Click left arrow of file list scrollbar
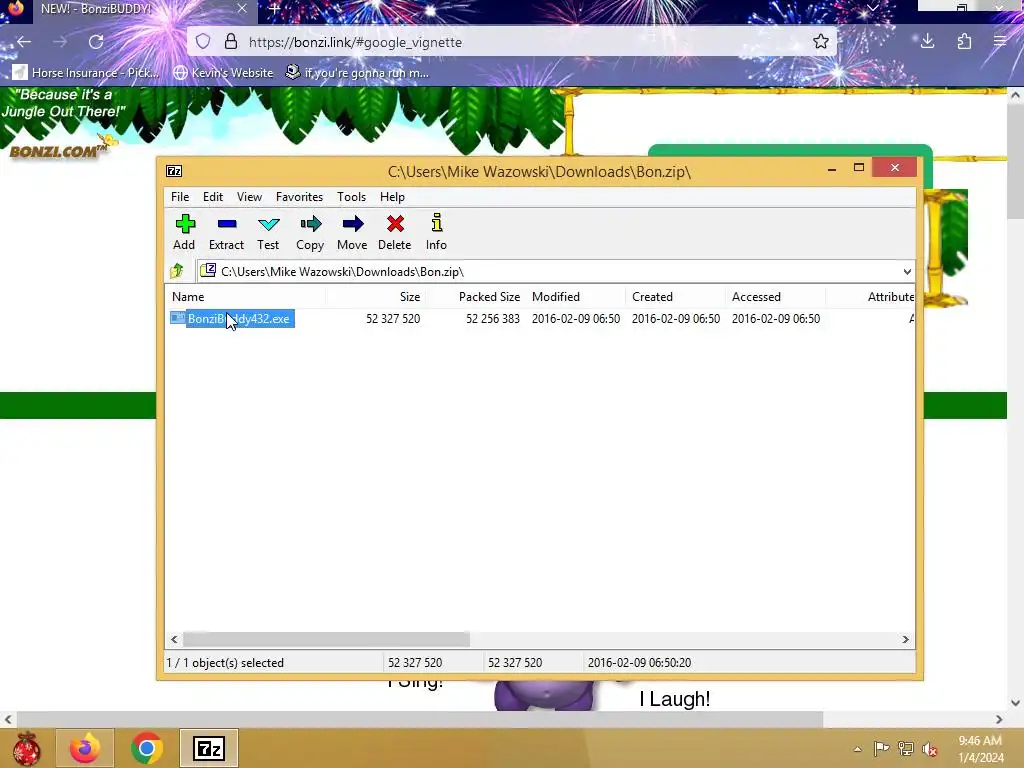 click(174, 639)
